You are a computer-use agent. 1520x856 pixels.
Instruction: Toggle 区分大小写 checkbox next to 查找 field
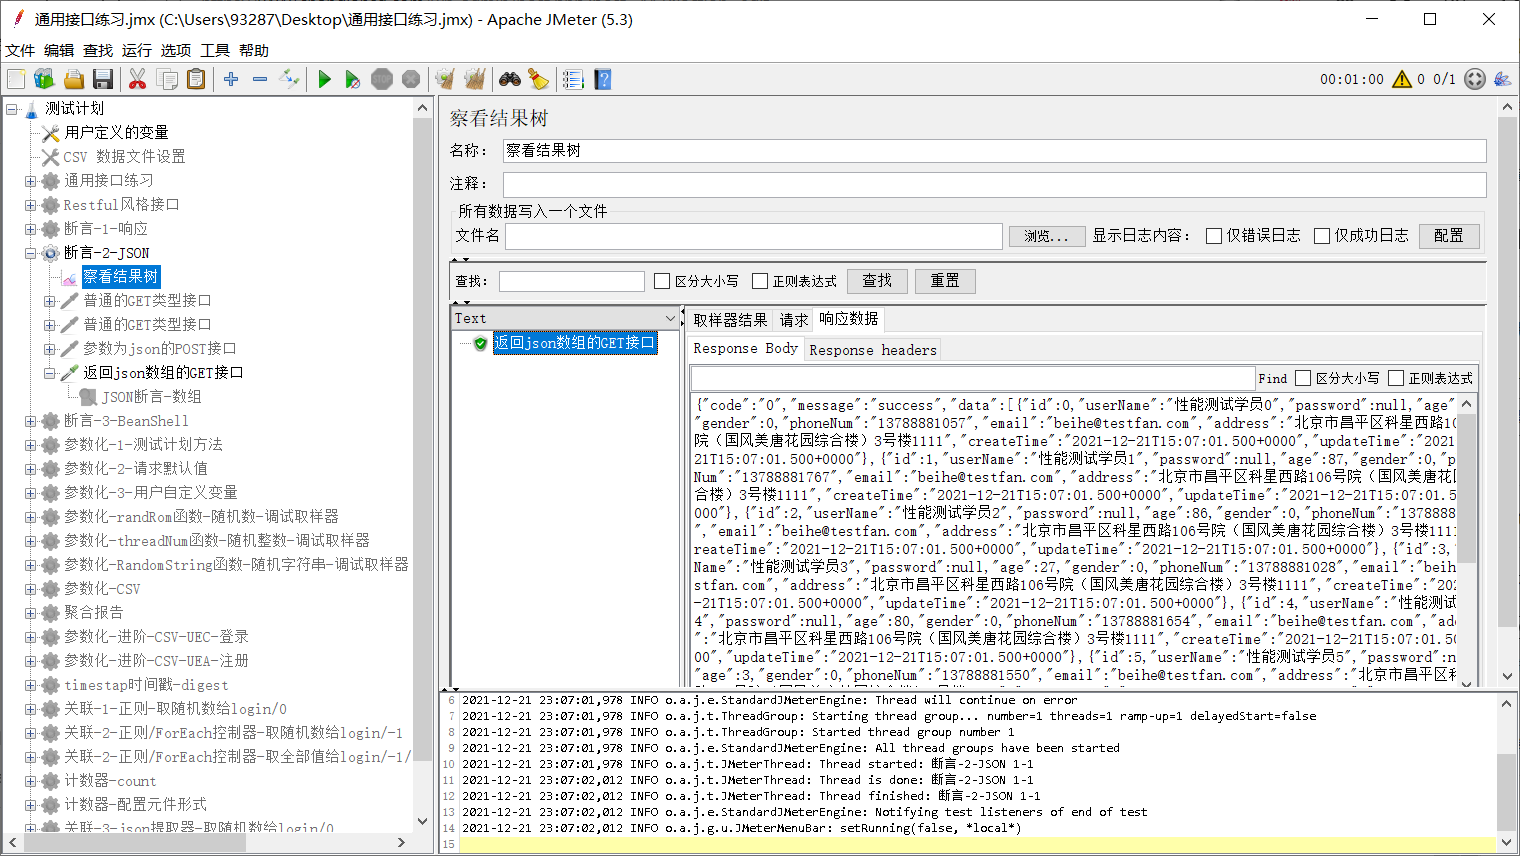pyautogui.click(x=662, y=281)
